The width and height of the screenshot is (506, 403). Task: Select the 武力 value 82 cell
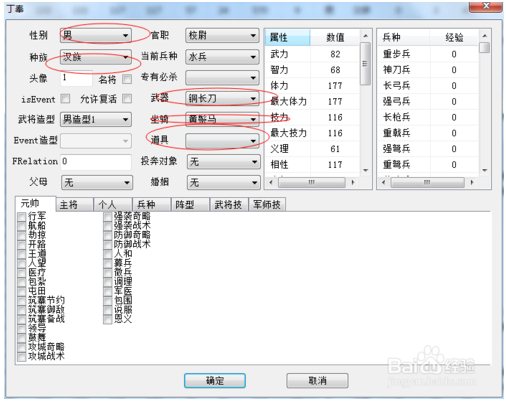point(335,54)
